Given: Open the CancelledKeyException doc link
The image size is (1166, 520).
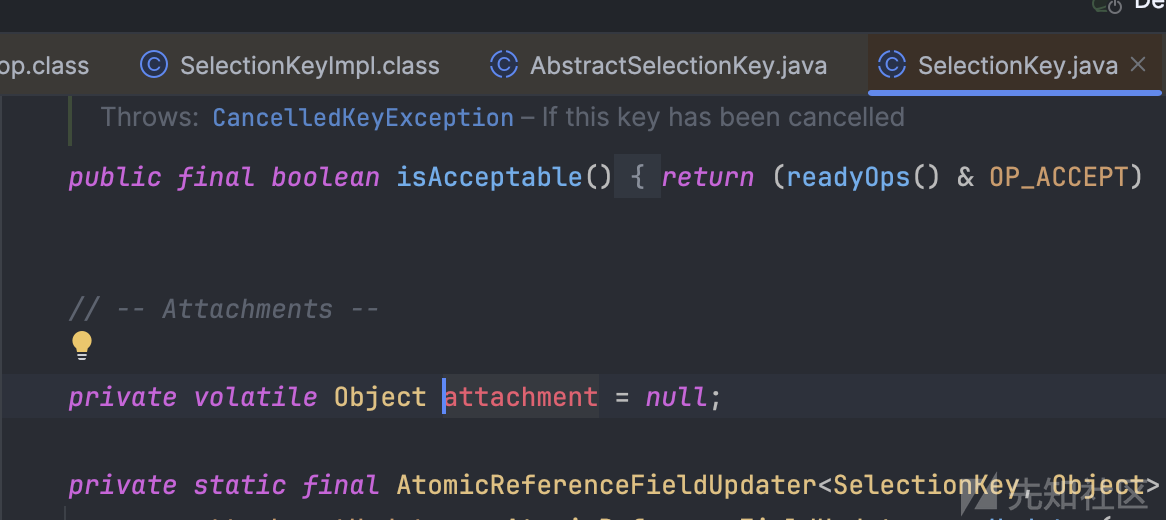Looking at the screenshot, I should pyautogui.click(x=363, y=118).
